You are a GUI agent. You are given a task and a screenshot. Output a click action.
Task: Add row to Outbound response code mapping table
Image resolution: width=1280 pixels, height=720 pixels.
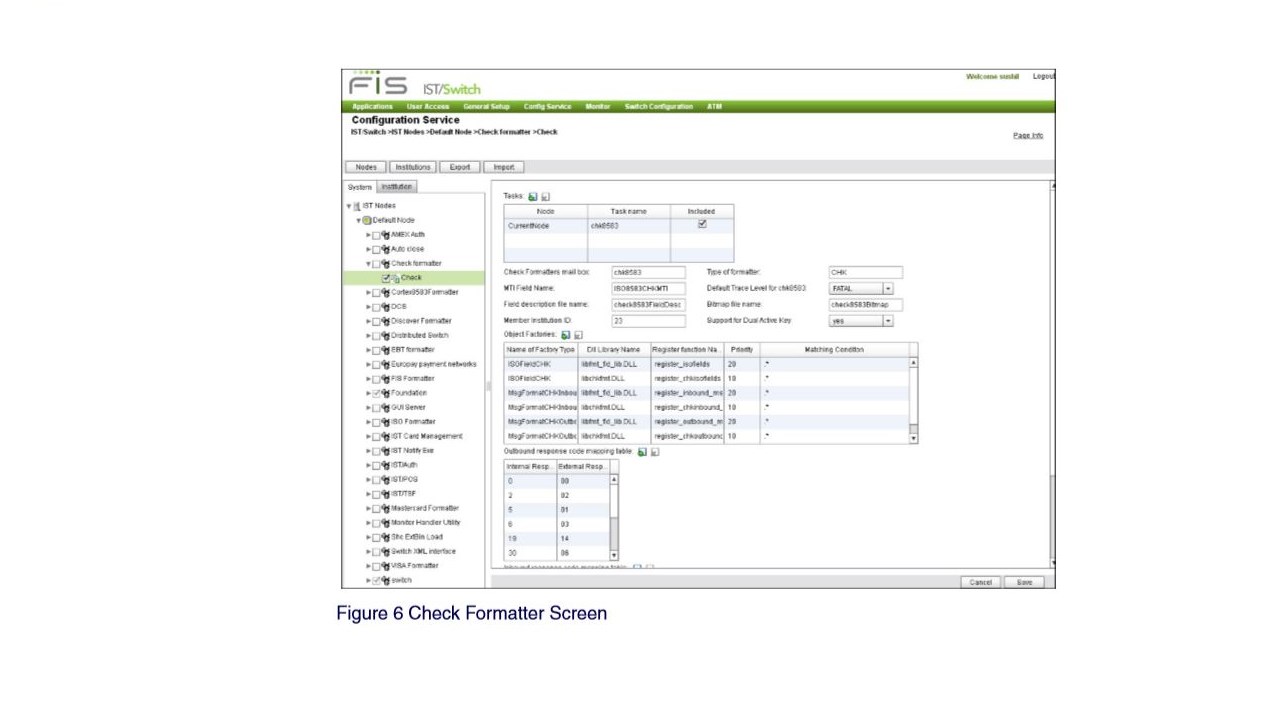642,452
